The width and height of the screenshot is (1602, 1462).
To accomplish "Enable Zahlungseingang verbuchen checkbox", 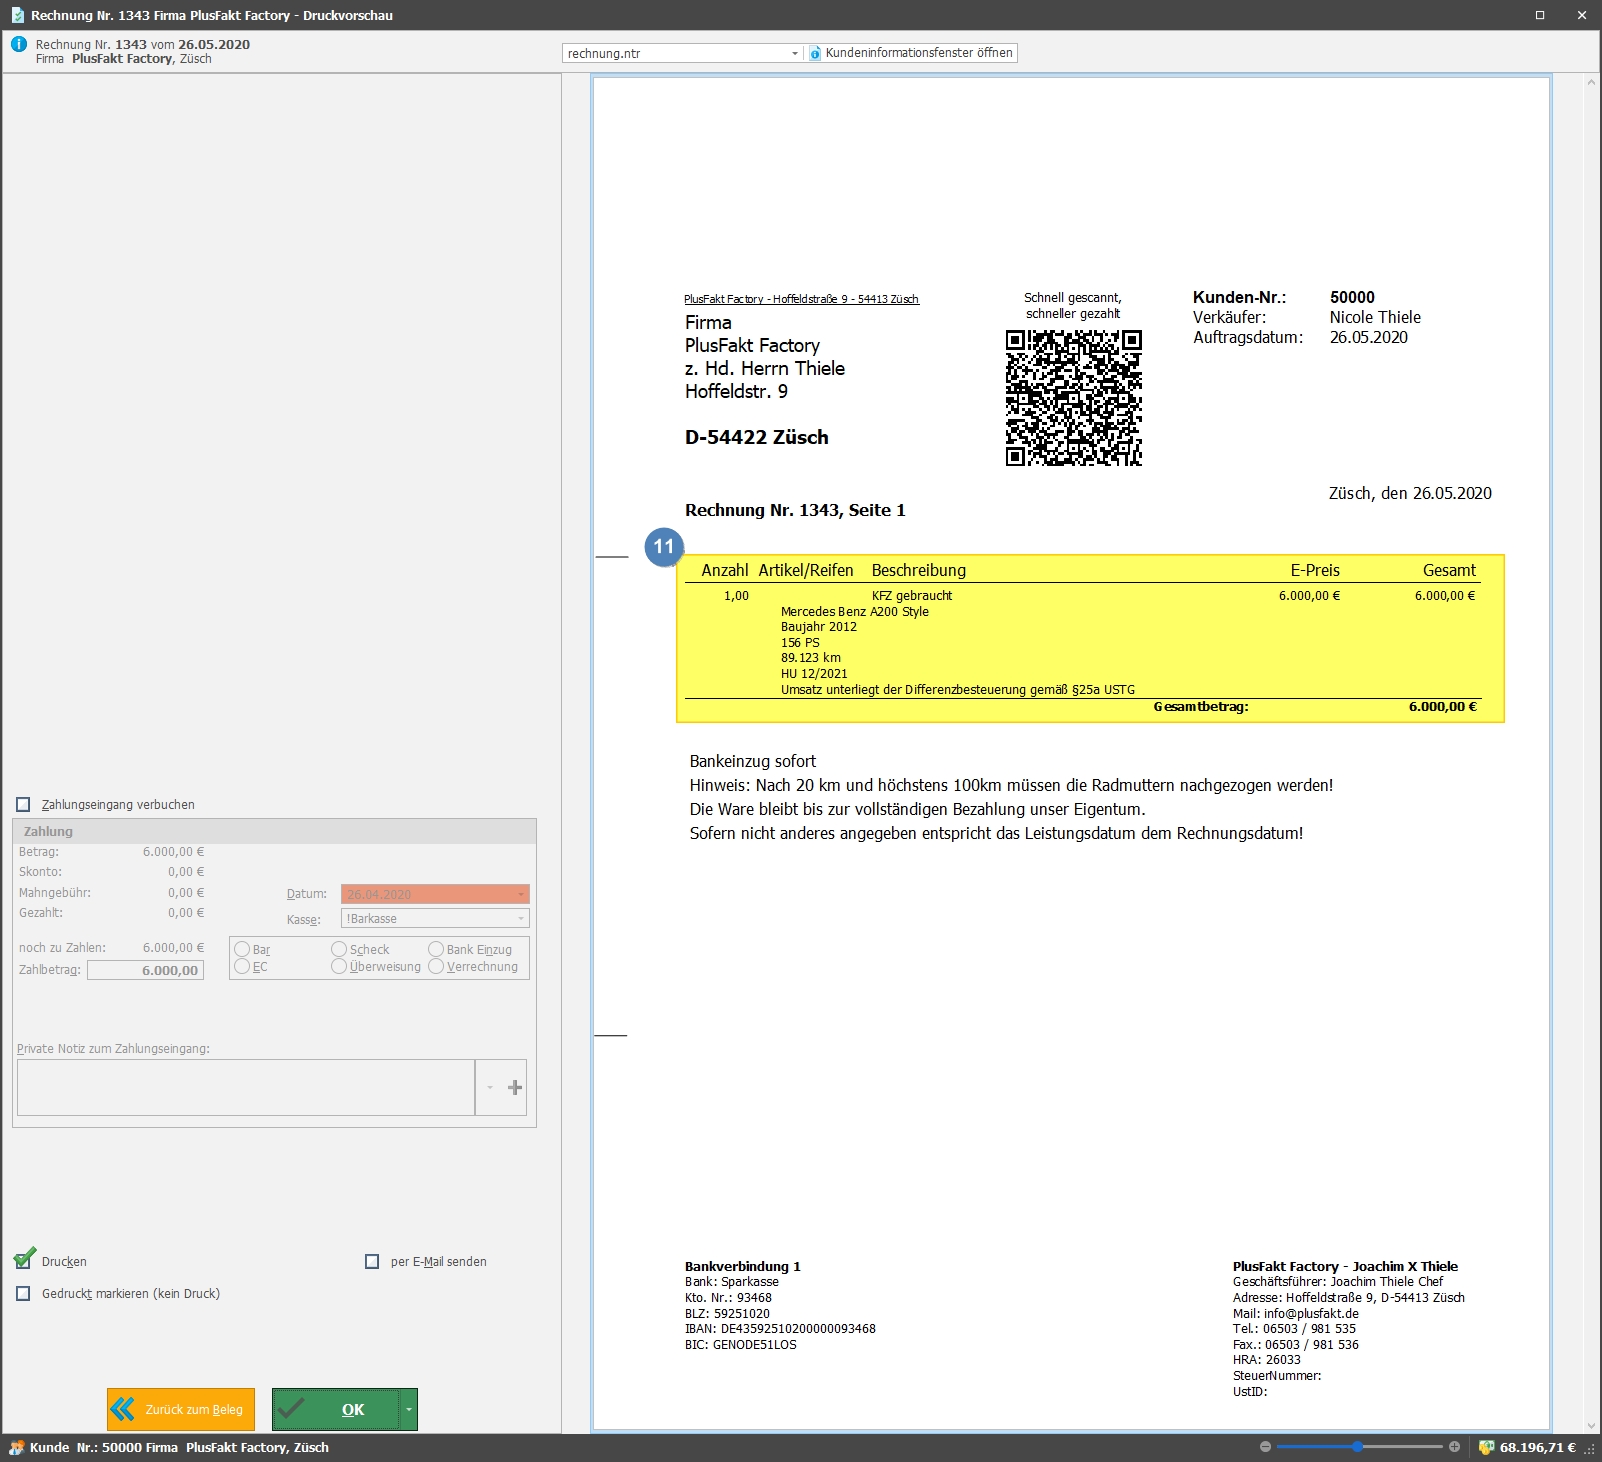I will coord(23,804).
